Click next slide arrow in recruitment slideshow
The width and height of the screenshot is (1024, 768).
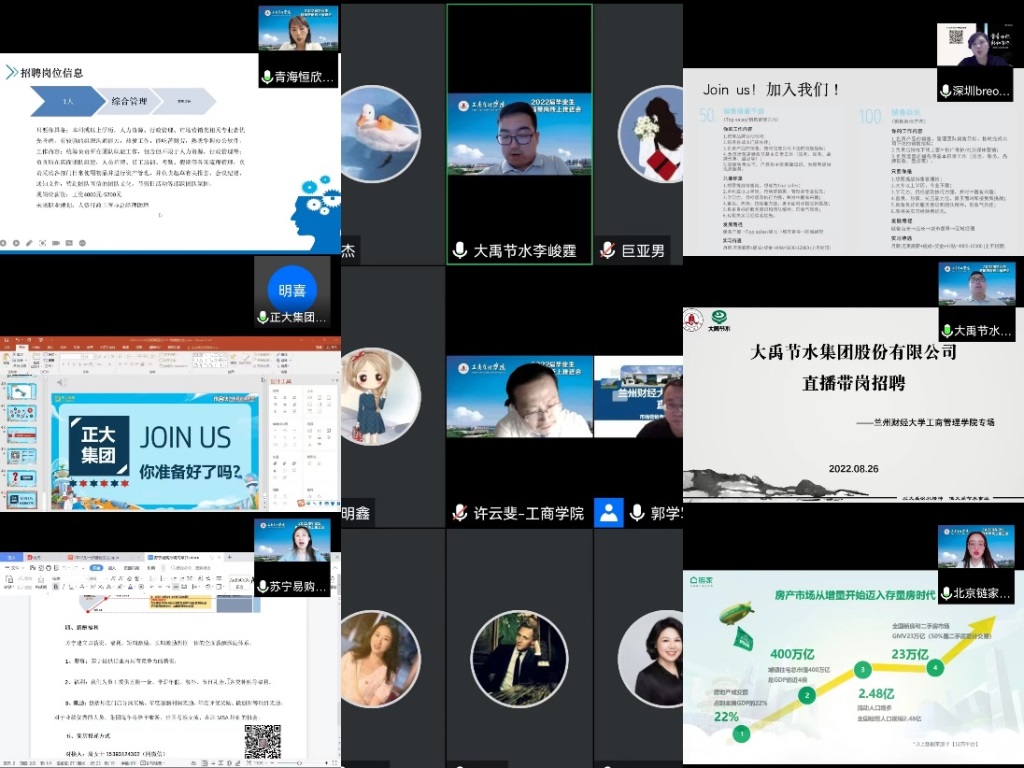click(x=16, y=243)
